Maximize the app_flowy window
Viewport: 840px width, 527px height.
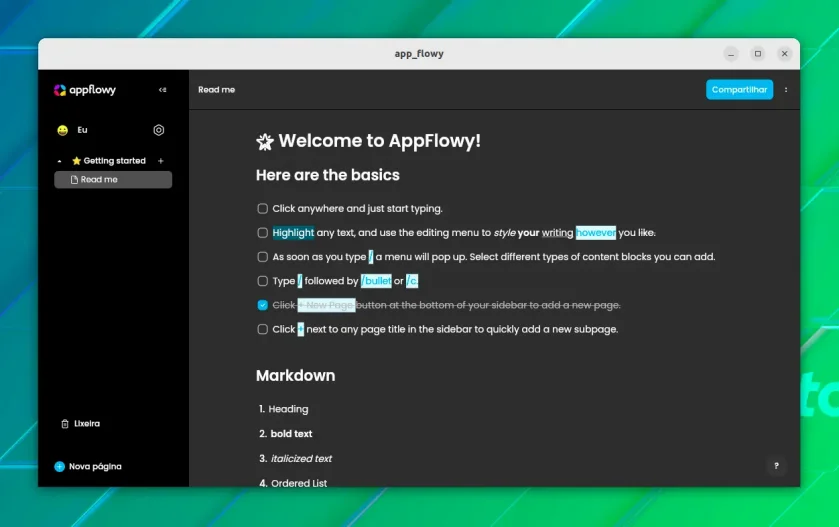(x=758, y=54)
